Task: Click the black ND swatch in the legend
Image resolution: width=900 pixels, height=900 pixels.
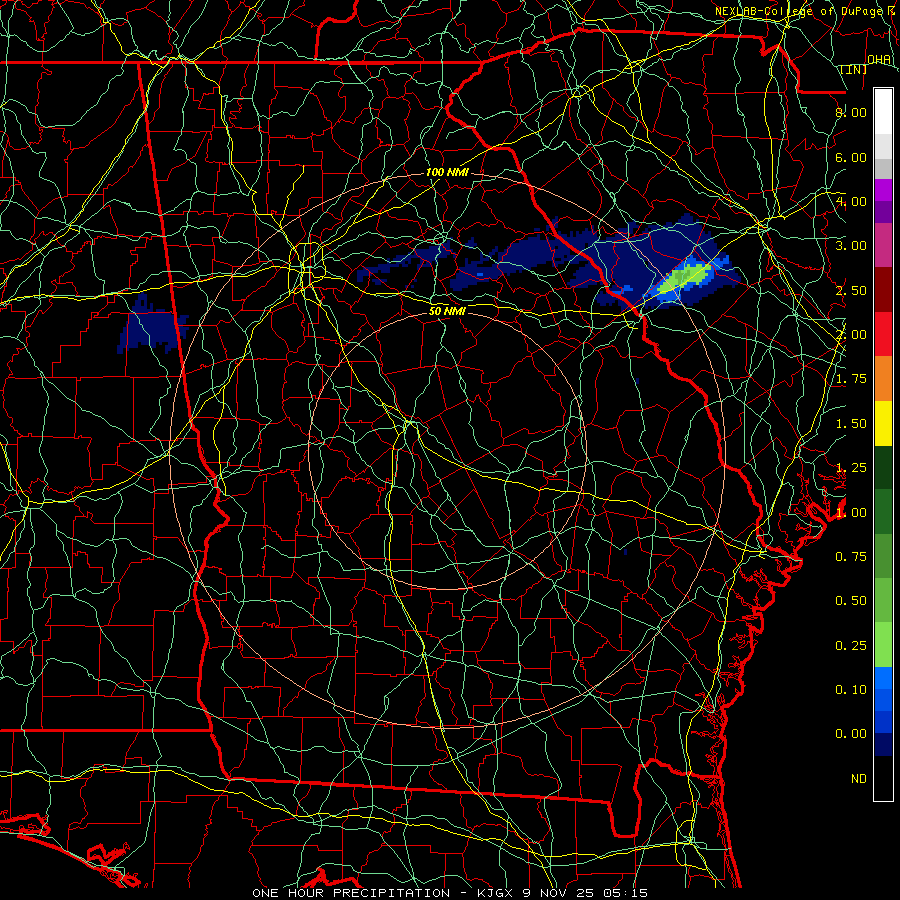Action: (x=883, y=778)
